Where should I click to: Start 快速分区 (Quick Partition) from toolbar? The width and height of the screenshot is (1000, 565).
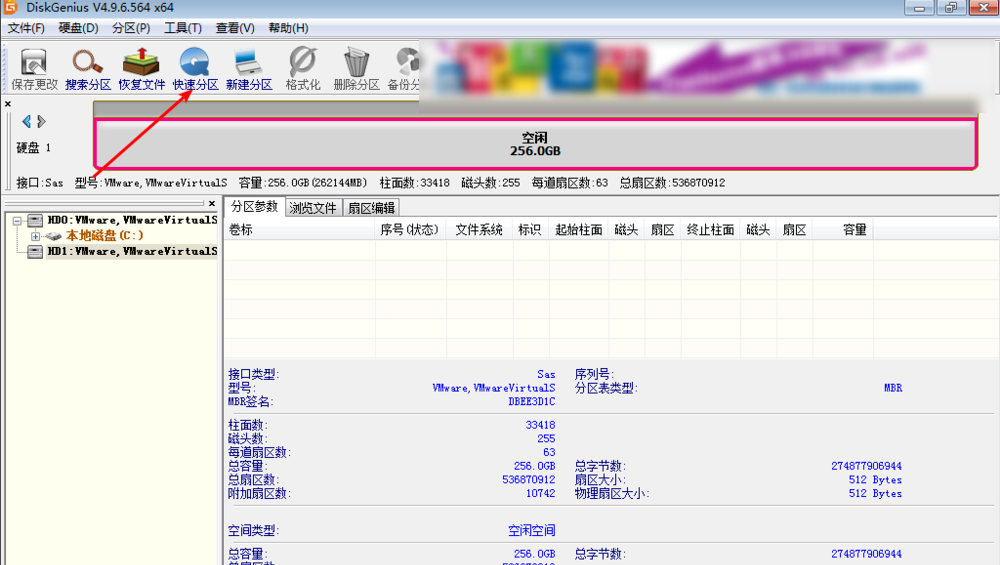coord(195,68)
